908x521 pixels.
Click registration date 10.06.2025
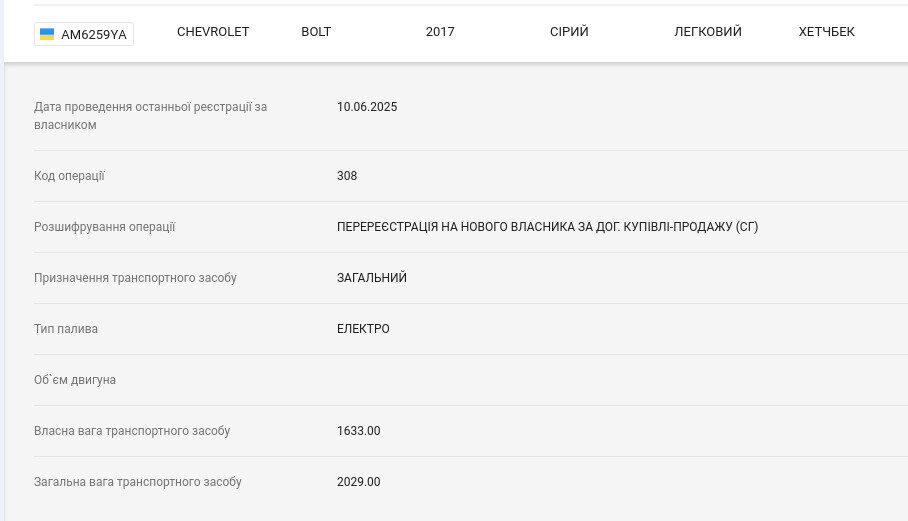tap(367, 107)
